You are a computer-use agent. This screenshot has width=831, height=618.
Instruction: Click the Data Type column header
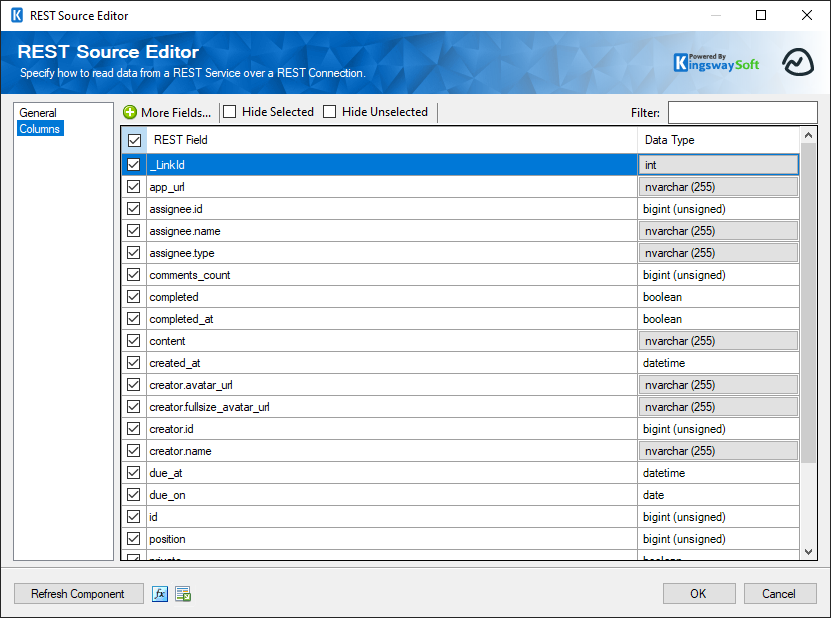pos(719,140)
